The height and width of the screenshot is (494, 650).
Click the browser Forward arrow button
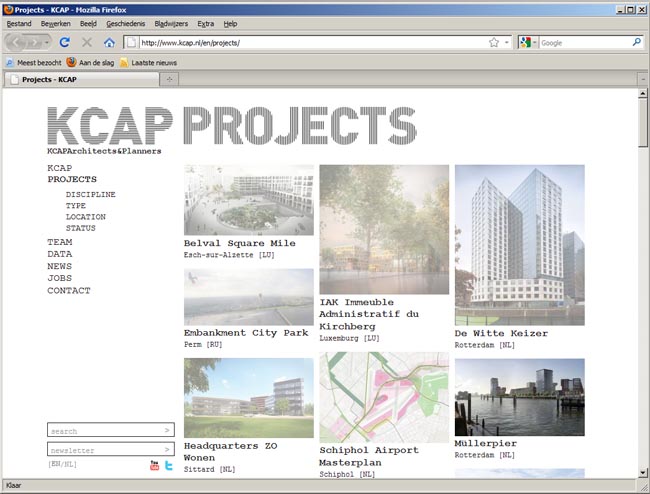(34, 42)
